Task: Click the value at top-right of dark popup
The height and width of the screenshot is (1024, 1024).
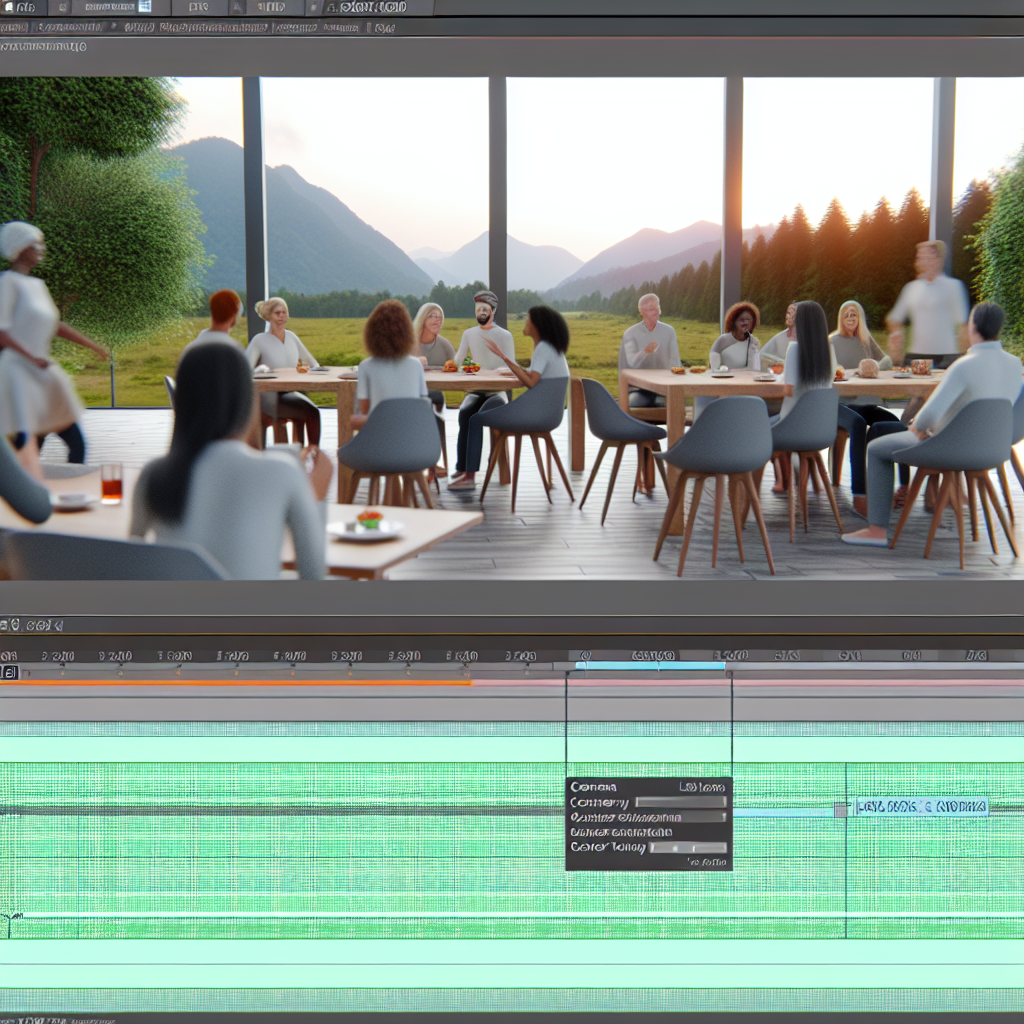Action: [x=702, y=787]
